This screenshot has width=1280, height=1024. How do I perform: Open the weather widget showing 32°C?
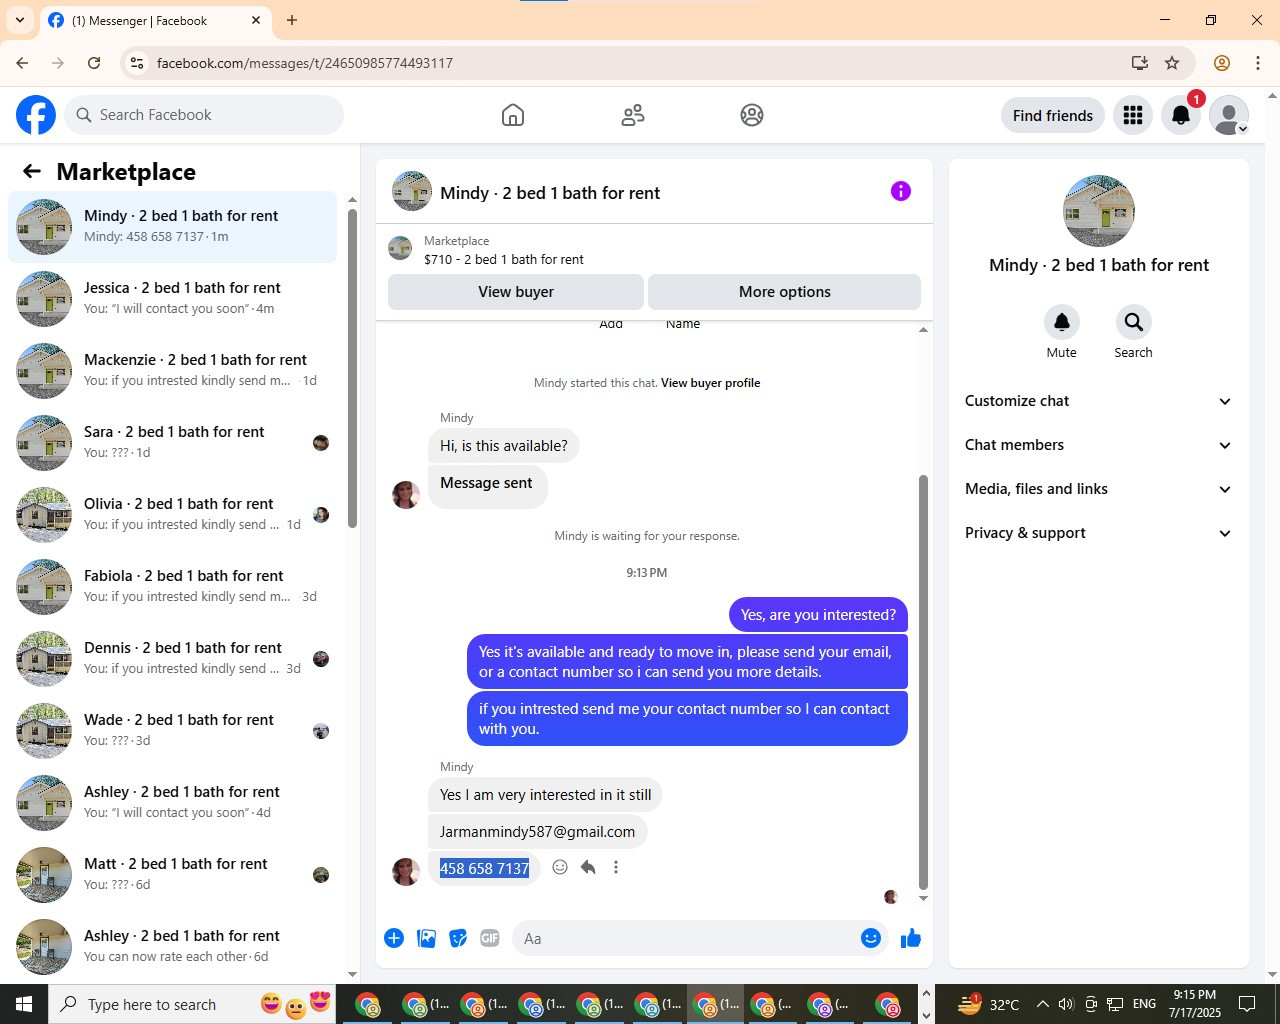988,1004
